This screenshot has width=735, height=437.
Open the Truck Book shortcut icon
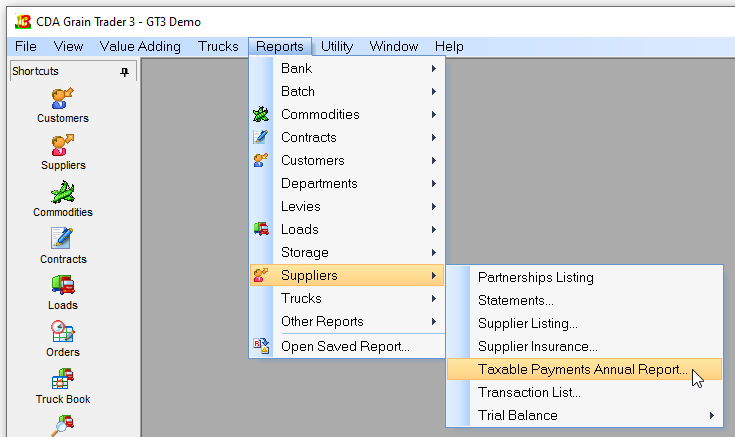pyautogui.click(x=63, y=379)
